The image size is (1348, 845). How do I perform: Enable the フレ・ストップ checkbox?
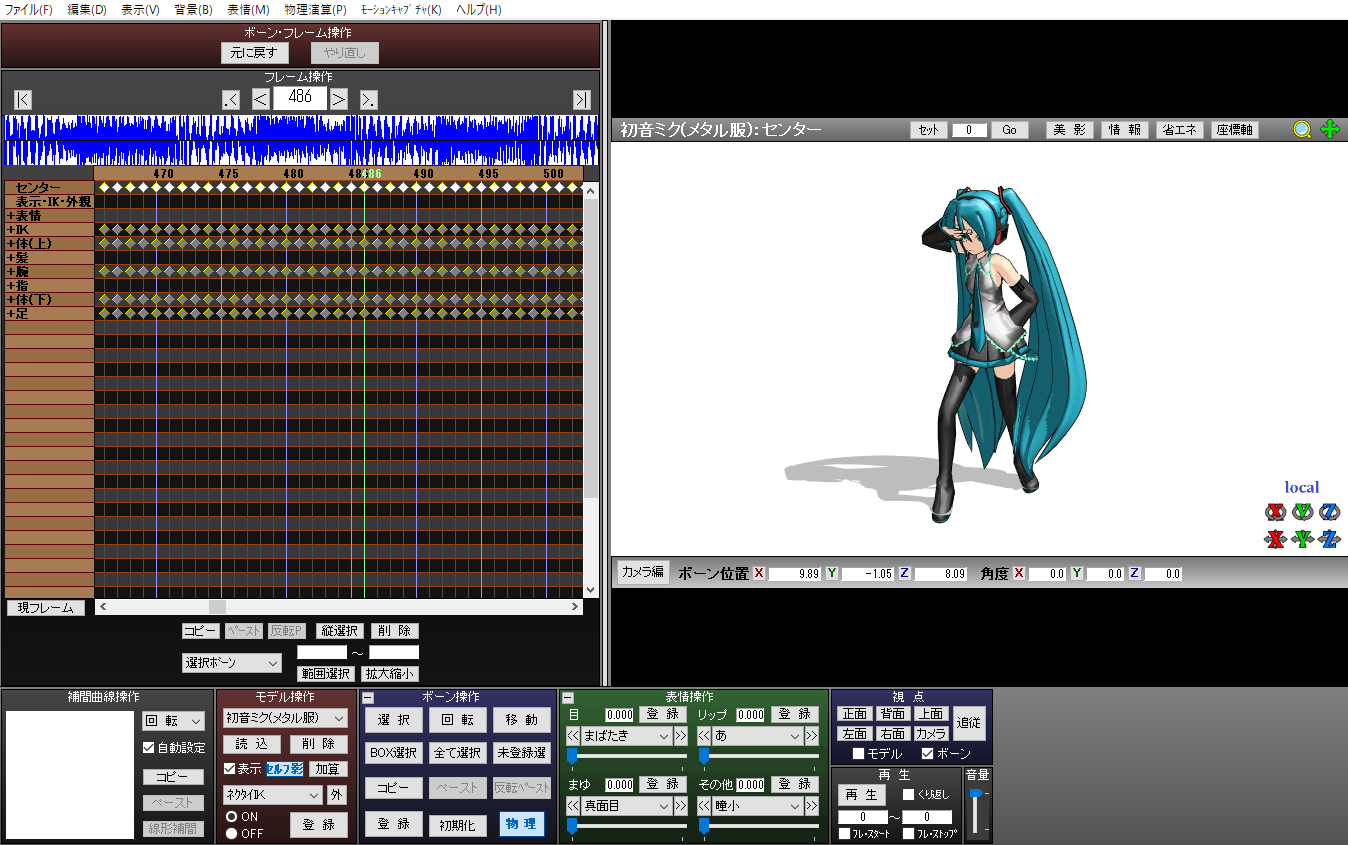(909, 834)
